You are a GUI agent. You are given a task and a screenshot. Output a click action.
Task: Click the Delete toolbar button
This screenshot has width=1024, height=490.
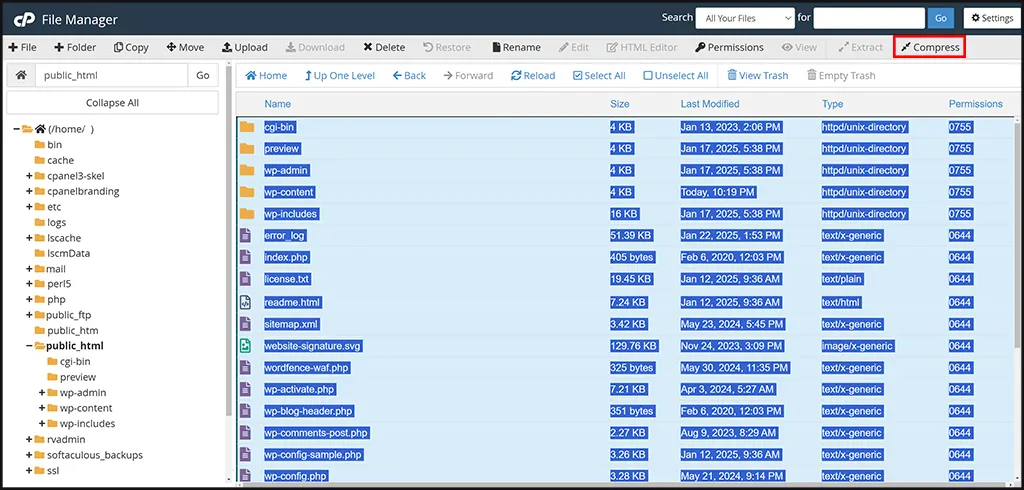coord(384,47)
